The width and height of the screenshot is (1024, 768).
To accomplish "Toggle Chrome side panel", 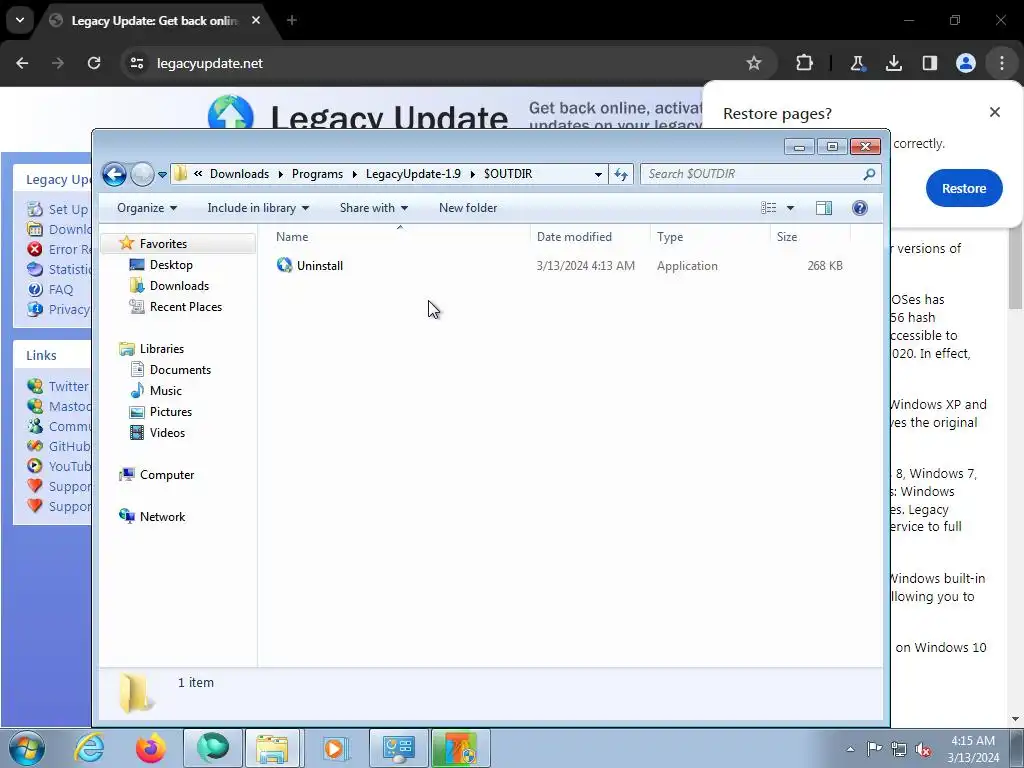I will [929, 63].
